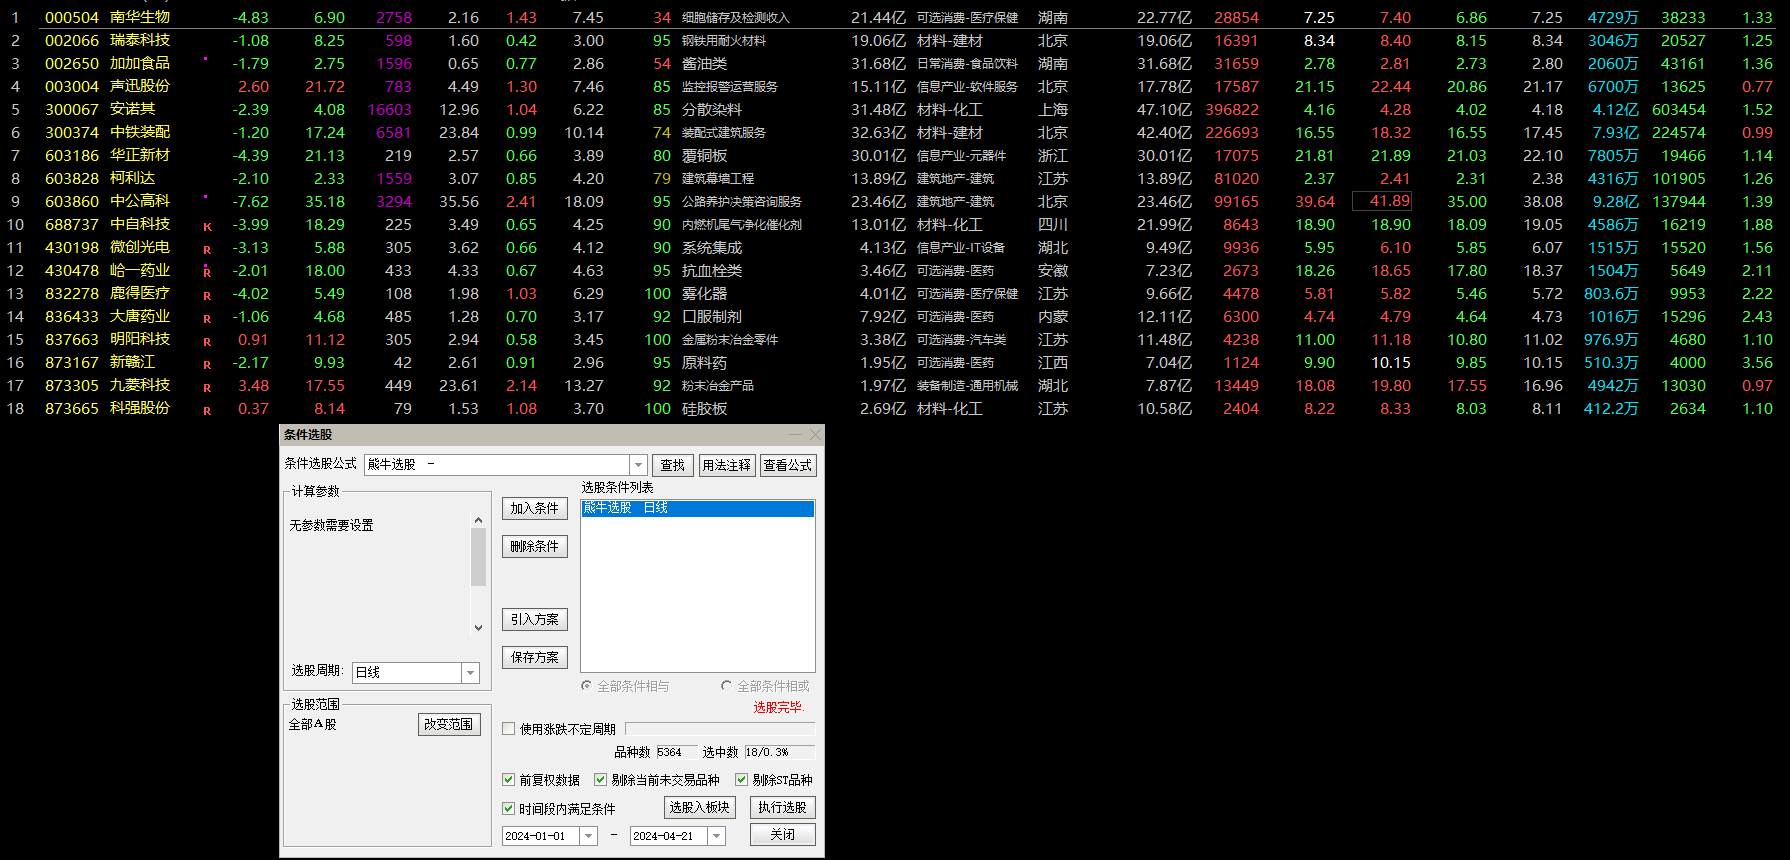Click the R marker beside 哈一药业
1790x860 pixels.
tap(207, 273)
